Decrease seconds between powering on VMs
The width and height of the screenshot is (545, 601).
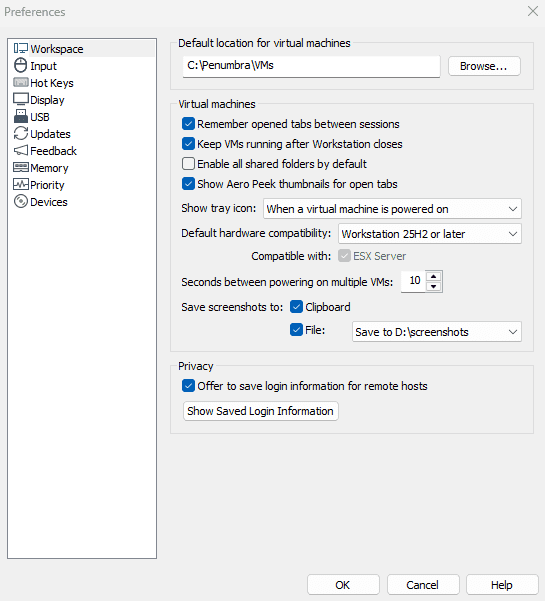tap(433, 287)
